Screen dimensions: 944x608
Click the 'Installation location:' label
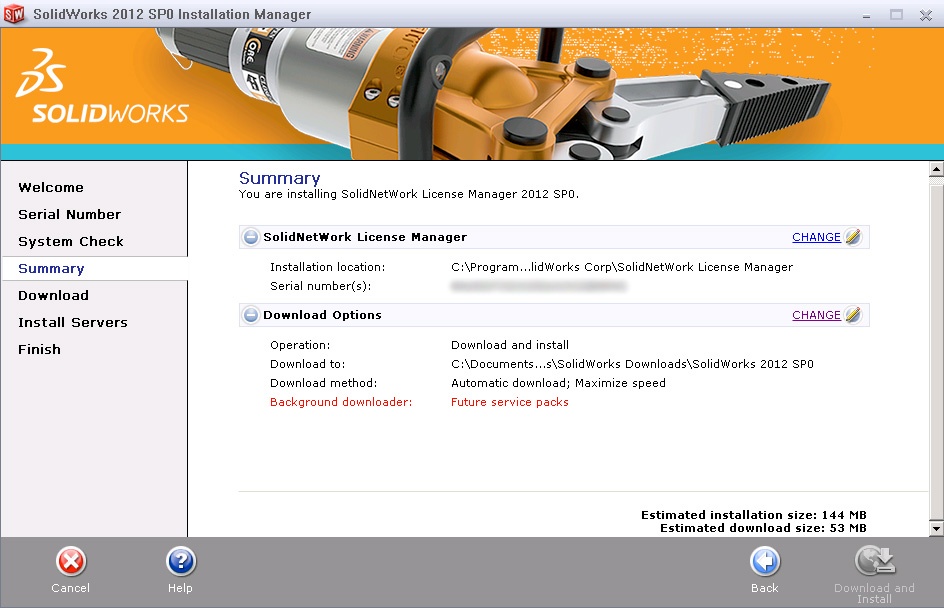click(x=328, y=267)
